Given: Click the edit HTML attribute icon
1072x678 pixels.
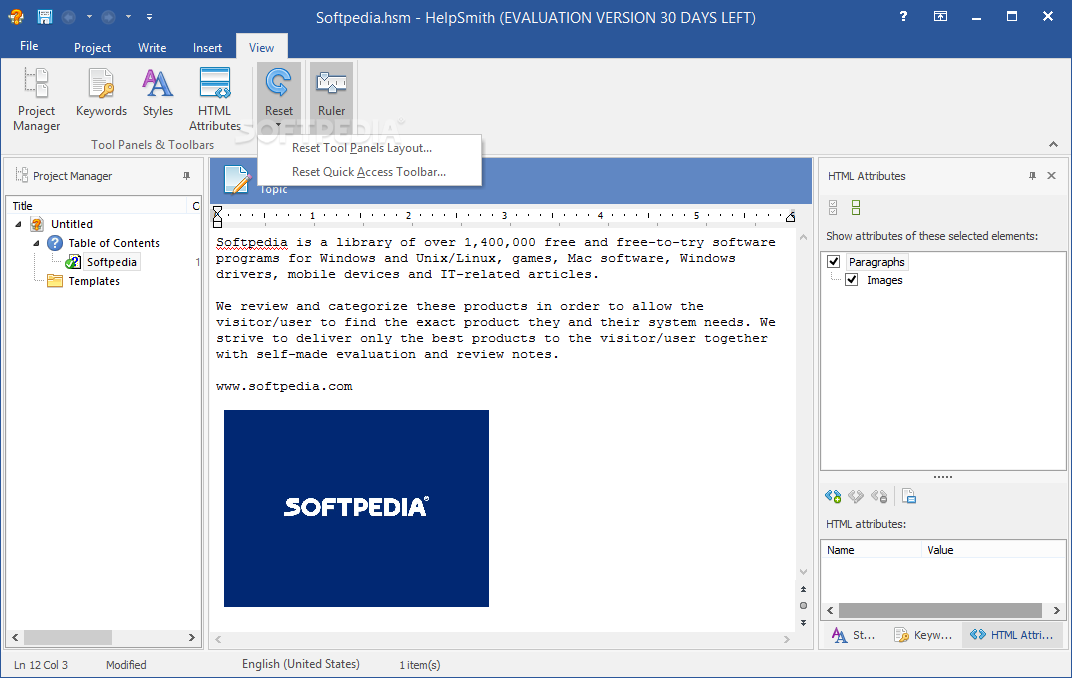Looking at the screenshot, I should pos(856,496).
